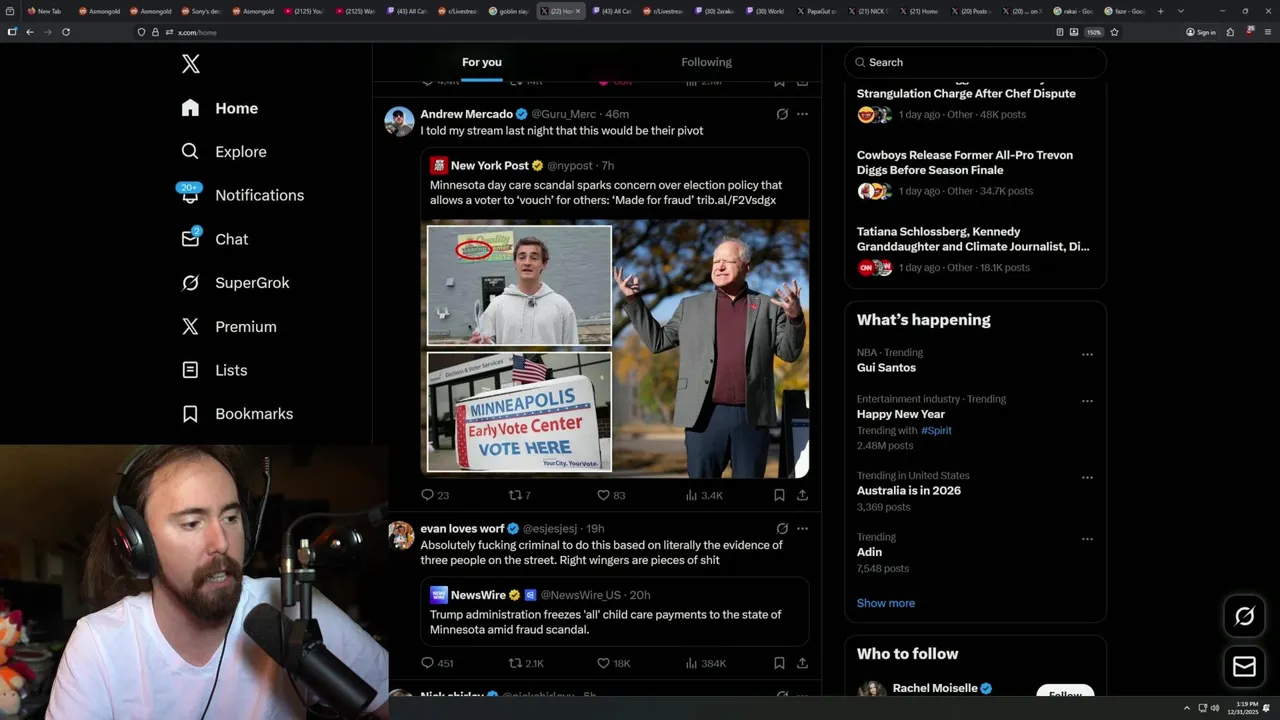This screenshot has width=1280, height=720.
Task: Open evan loves worf's avatar
Action: tap(400, 535)
